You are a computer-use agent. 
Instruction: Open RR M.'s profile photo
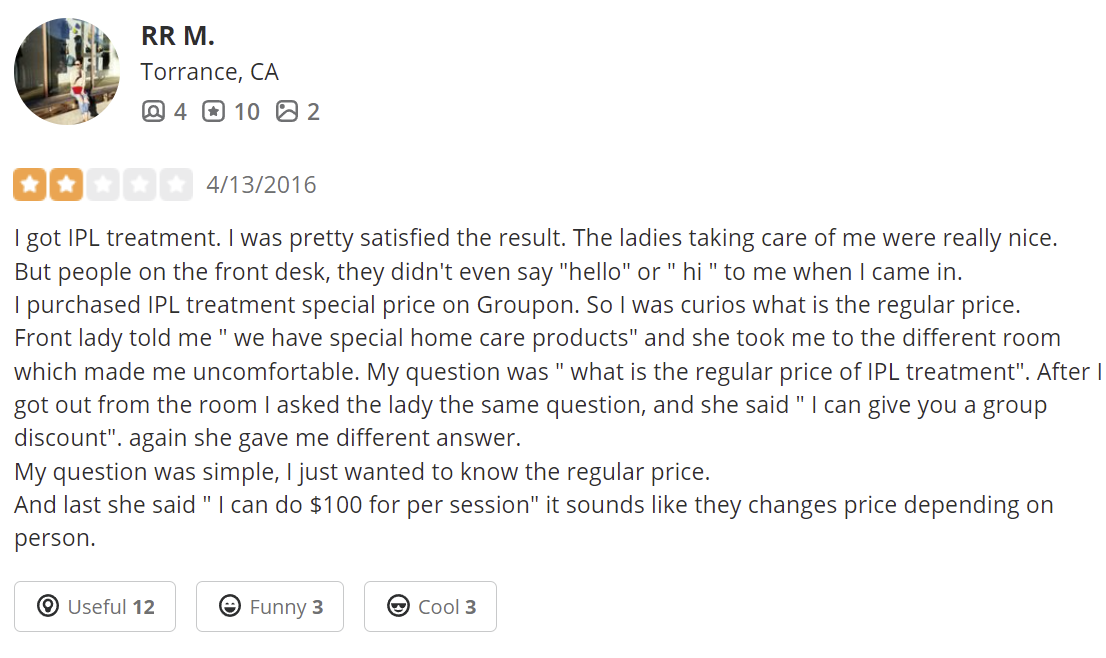[x=67, y=71]
